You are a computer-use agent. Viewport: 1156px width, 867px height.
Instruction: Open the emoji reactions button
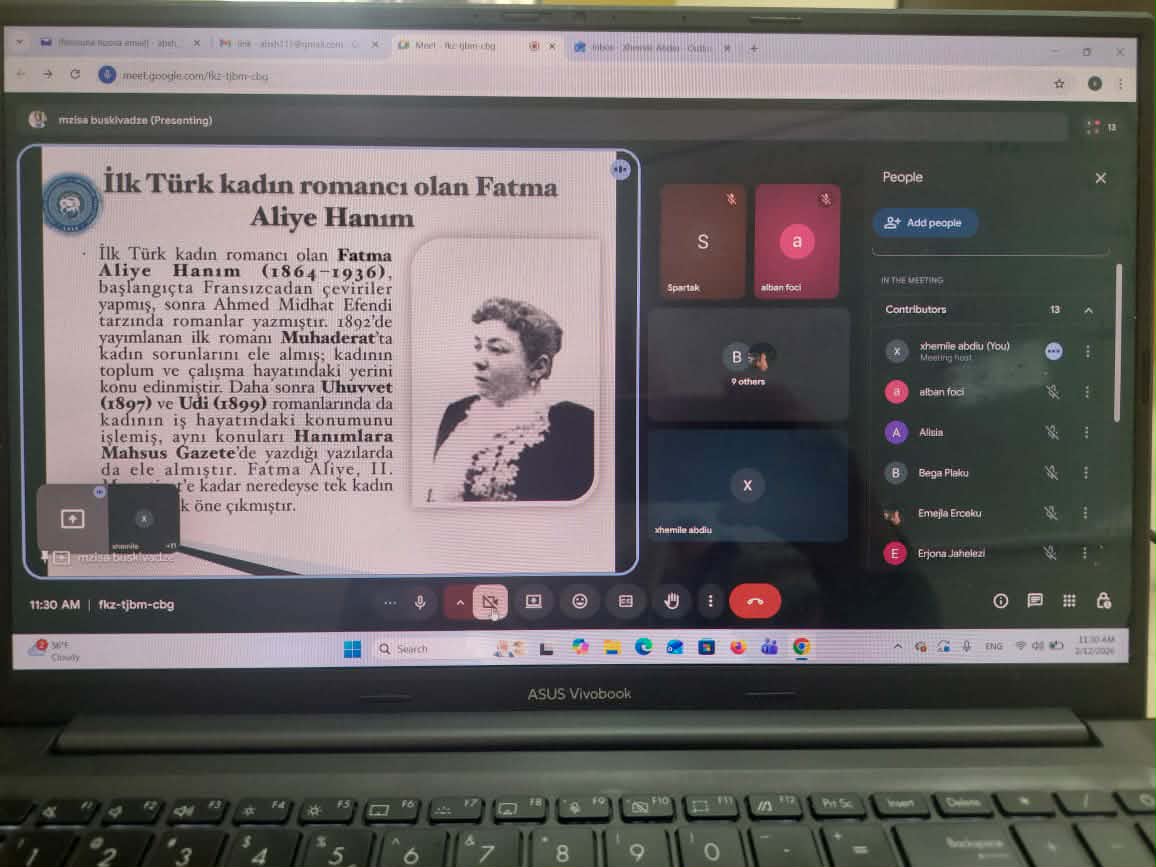pyautogui.click(x=579, y=601)
